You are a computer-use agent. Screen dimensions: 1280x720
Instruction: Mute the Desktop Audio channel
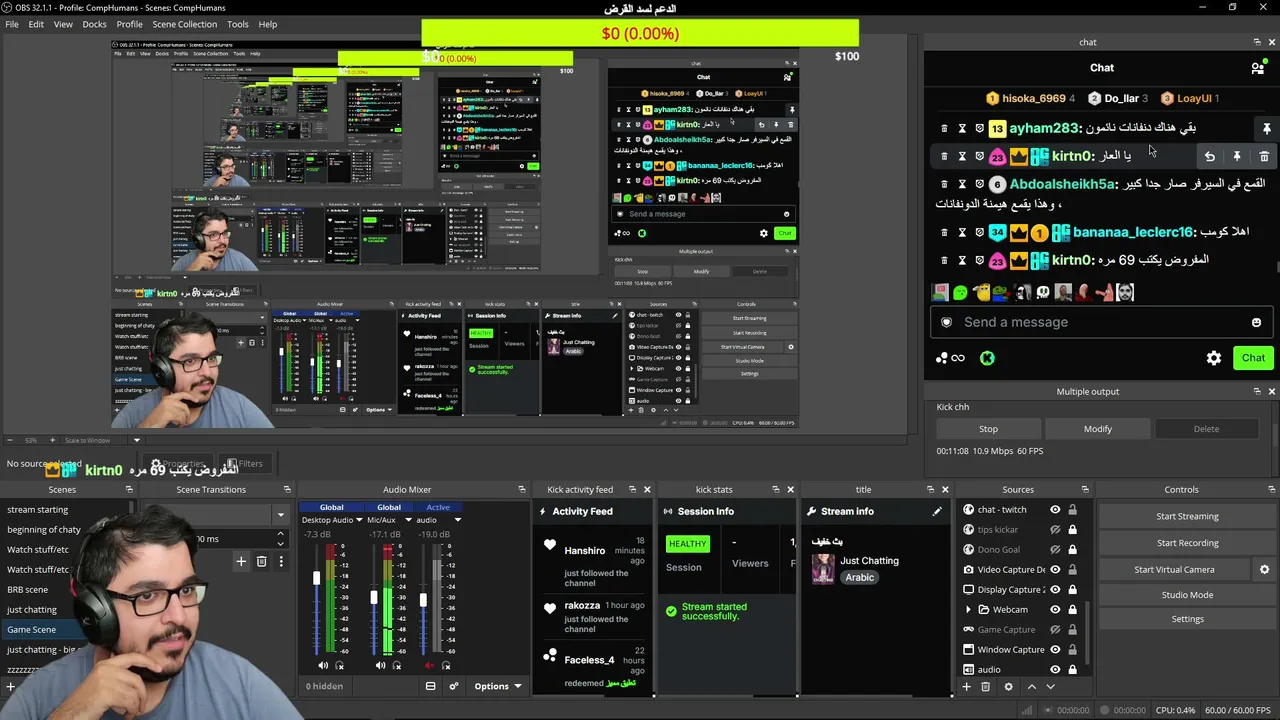pos(323,666)
